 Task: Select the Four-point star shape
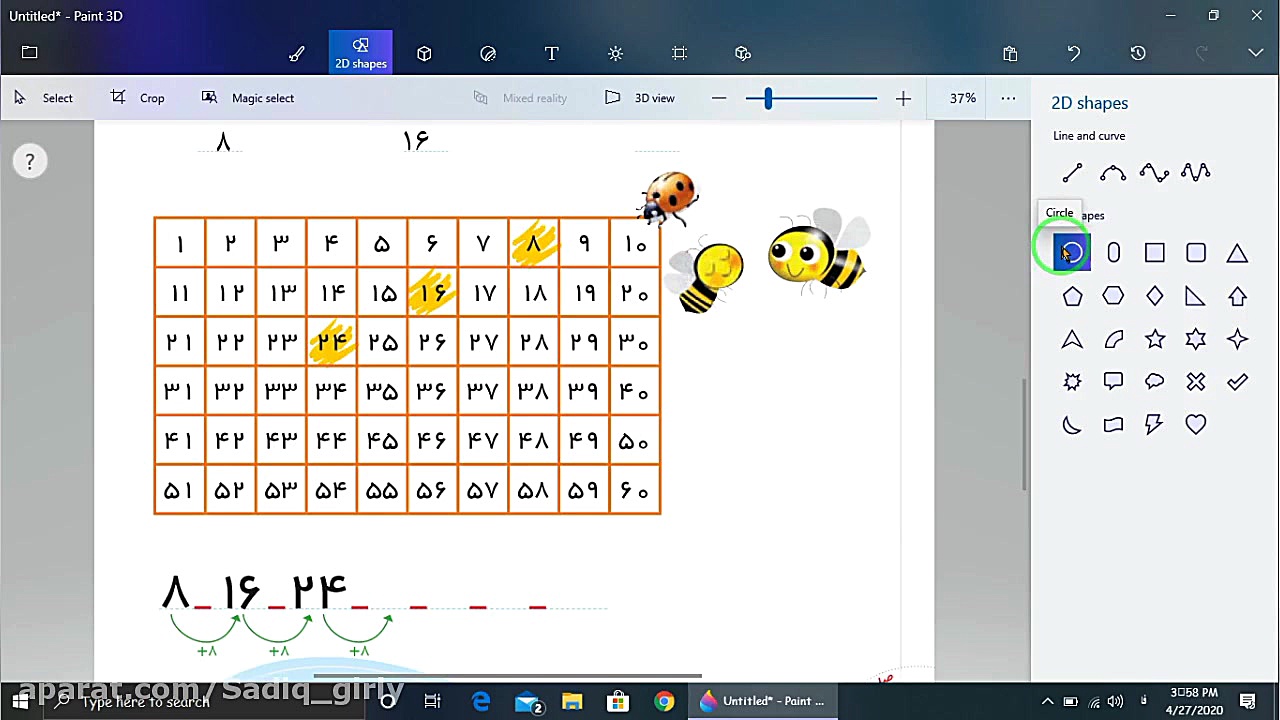coord(1238,339)
